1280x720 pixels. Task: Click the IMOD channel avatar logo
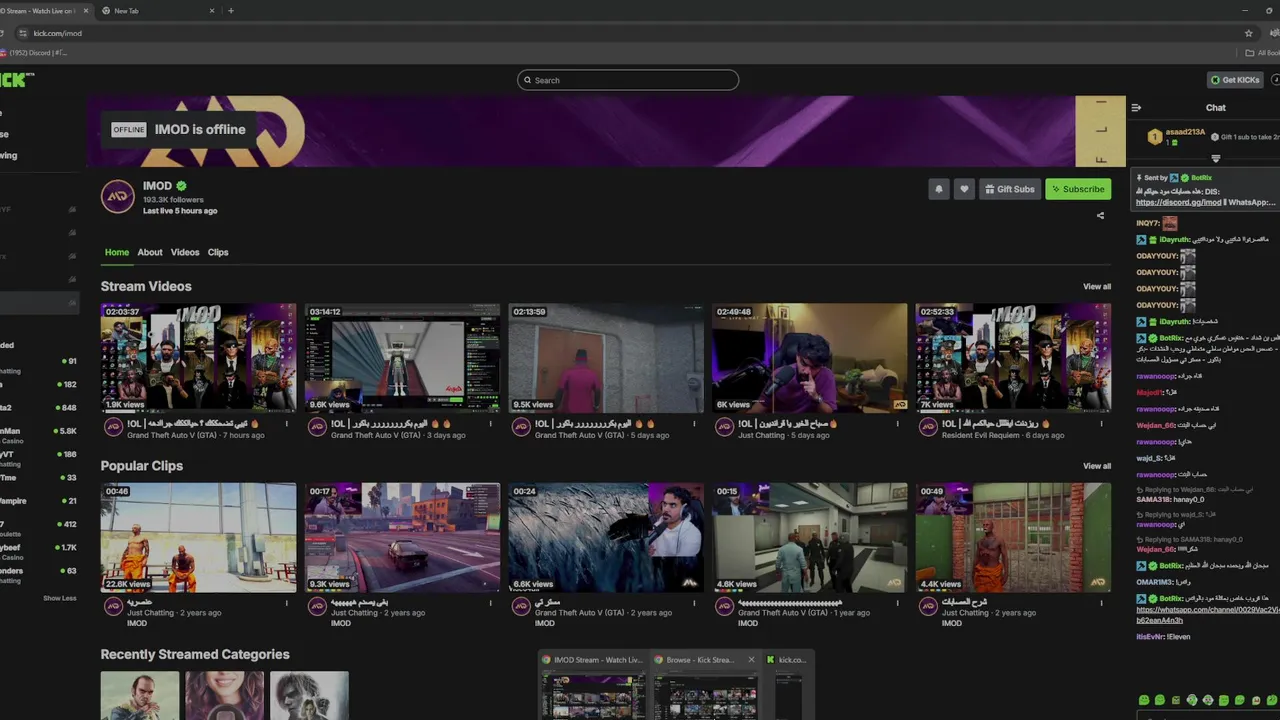point(118,197)
